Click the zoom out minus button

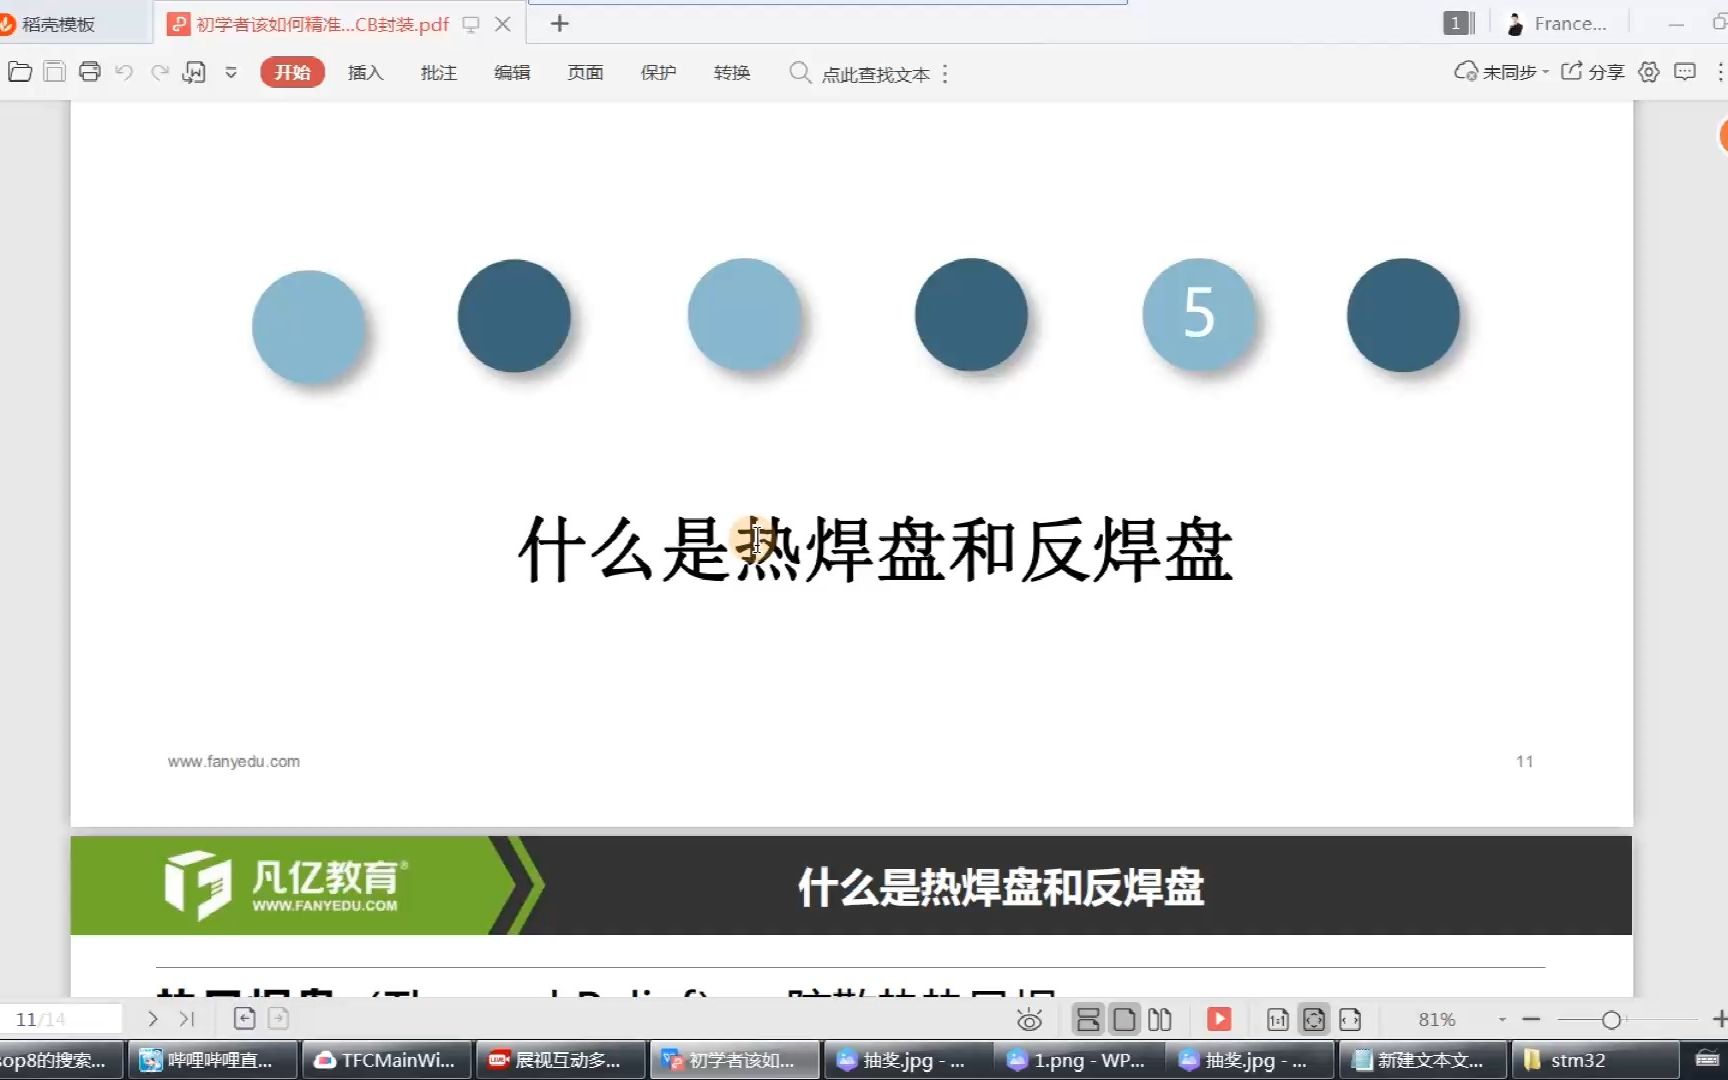[1531, 1020]
